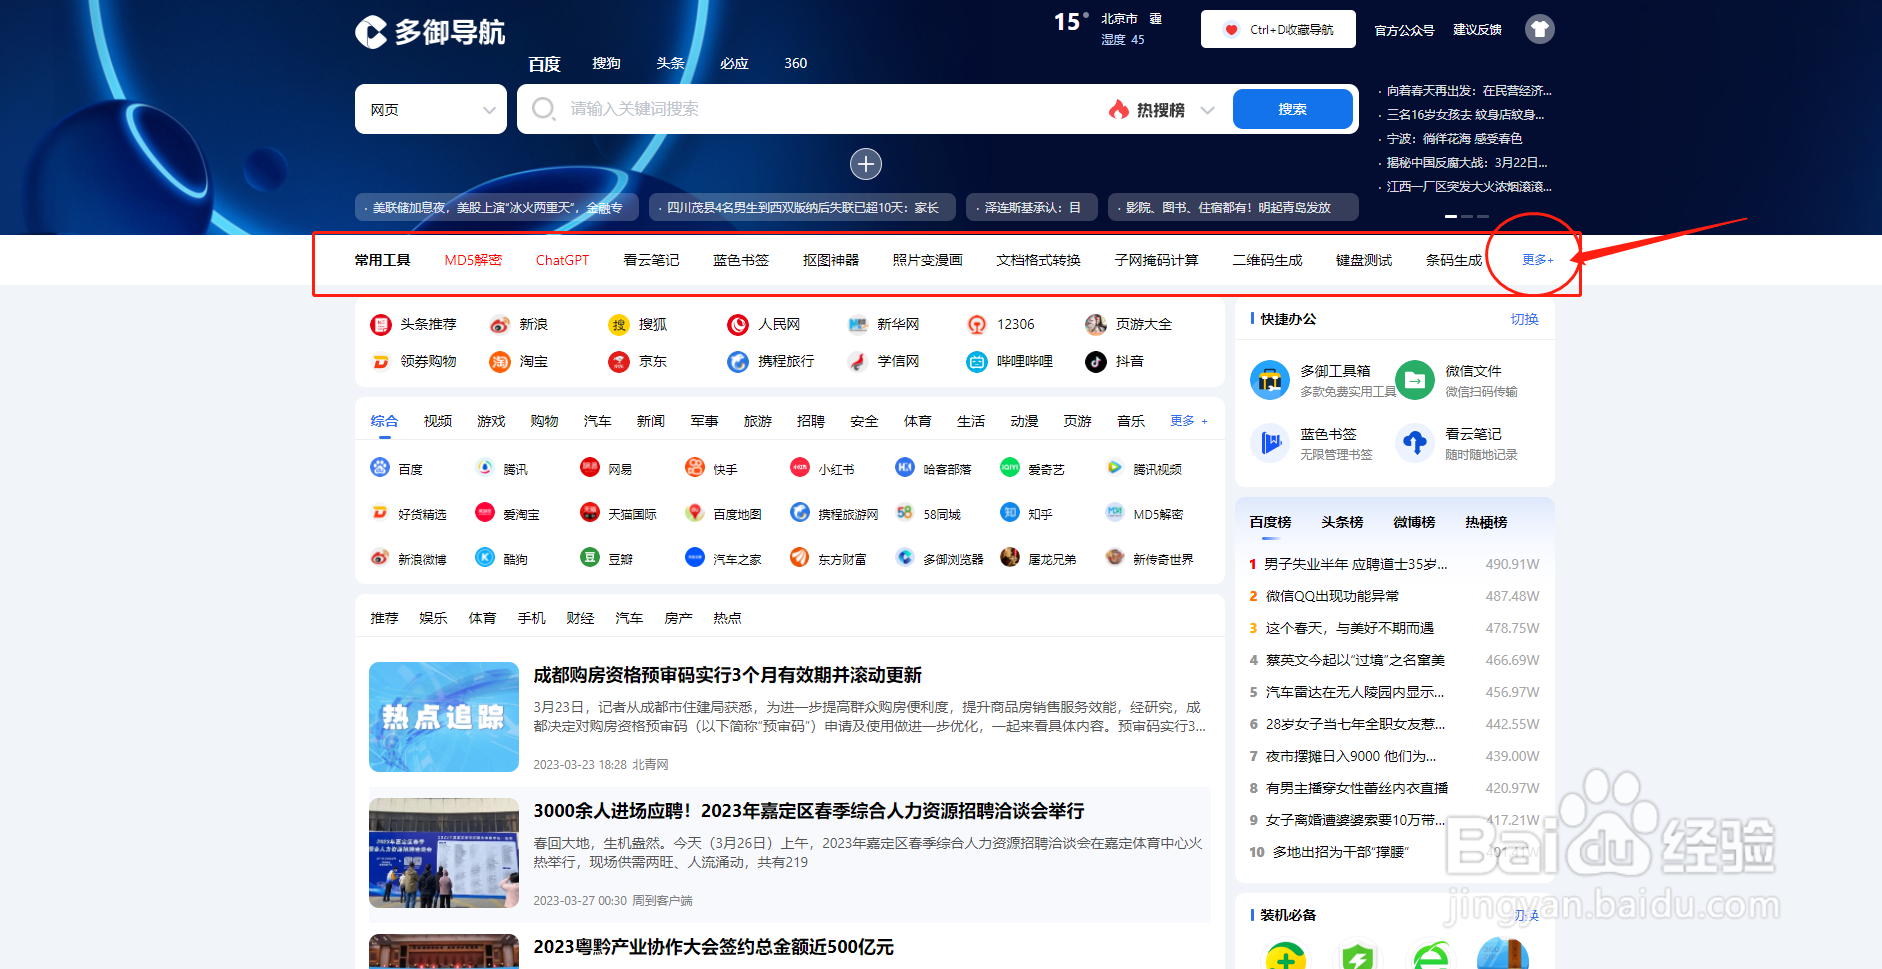
Task: Click the plus circle under search bar
Action: pos(866,164)
